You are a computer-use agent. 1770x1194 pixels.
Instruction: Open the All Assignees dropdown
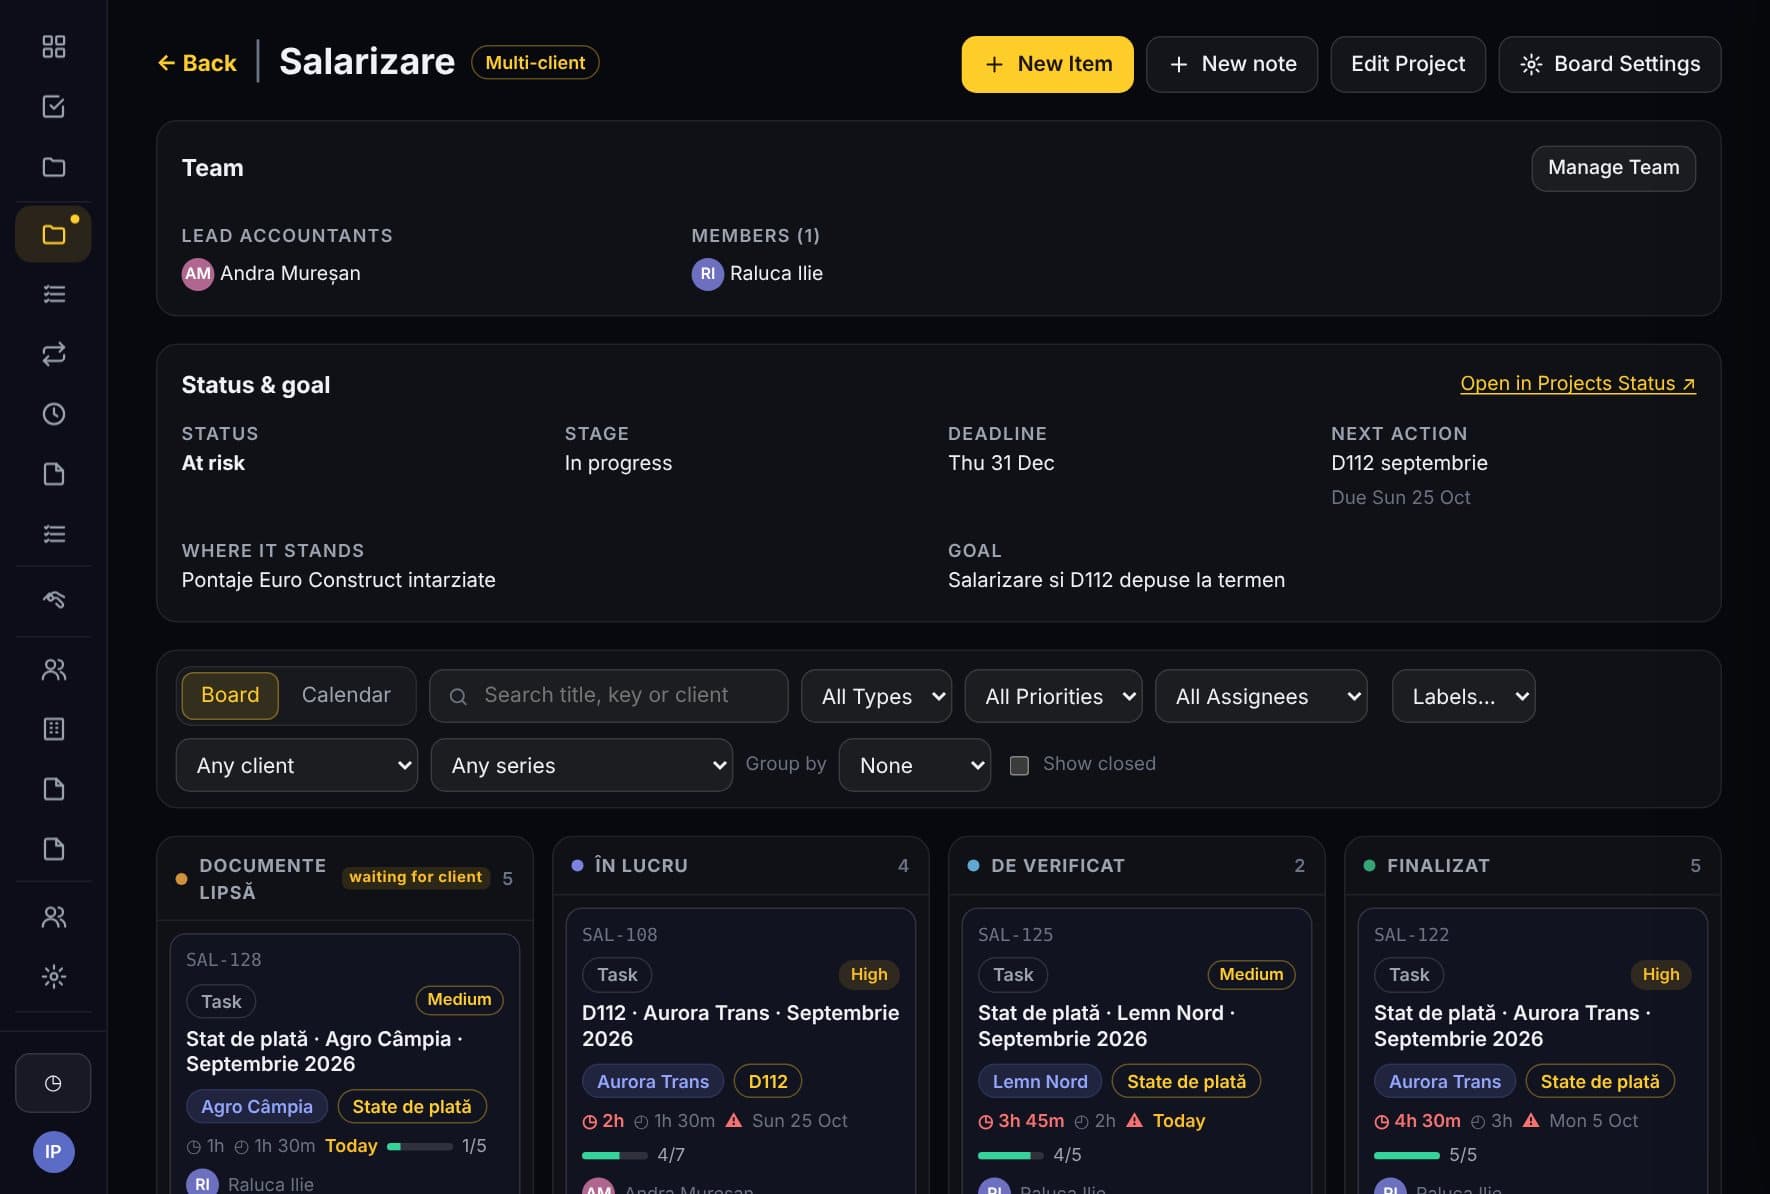(x=1261, y=696)
